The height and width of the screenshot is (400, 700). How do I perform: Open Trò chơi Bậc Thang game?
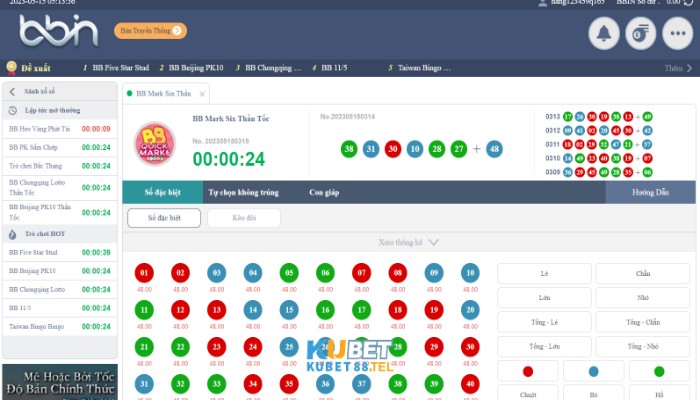(60, 166)
